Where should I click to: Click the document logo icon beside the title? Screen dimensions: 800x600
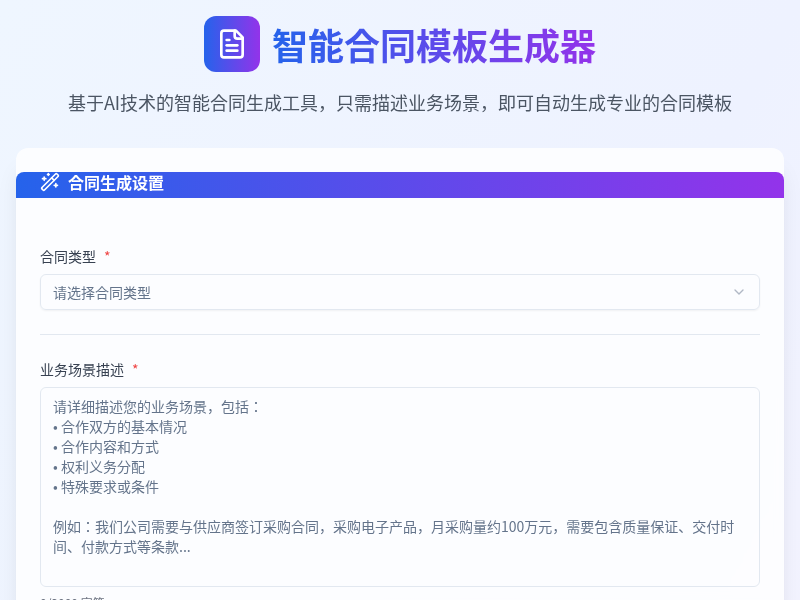click(x=232, y=44)
